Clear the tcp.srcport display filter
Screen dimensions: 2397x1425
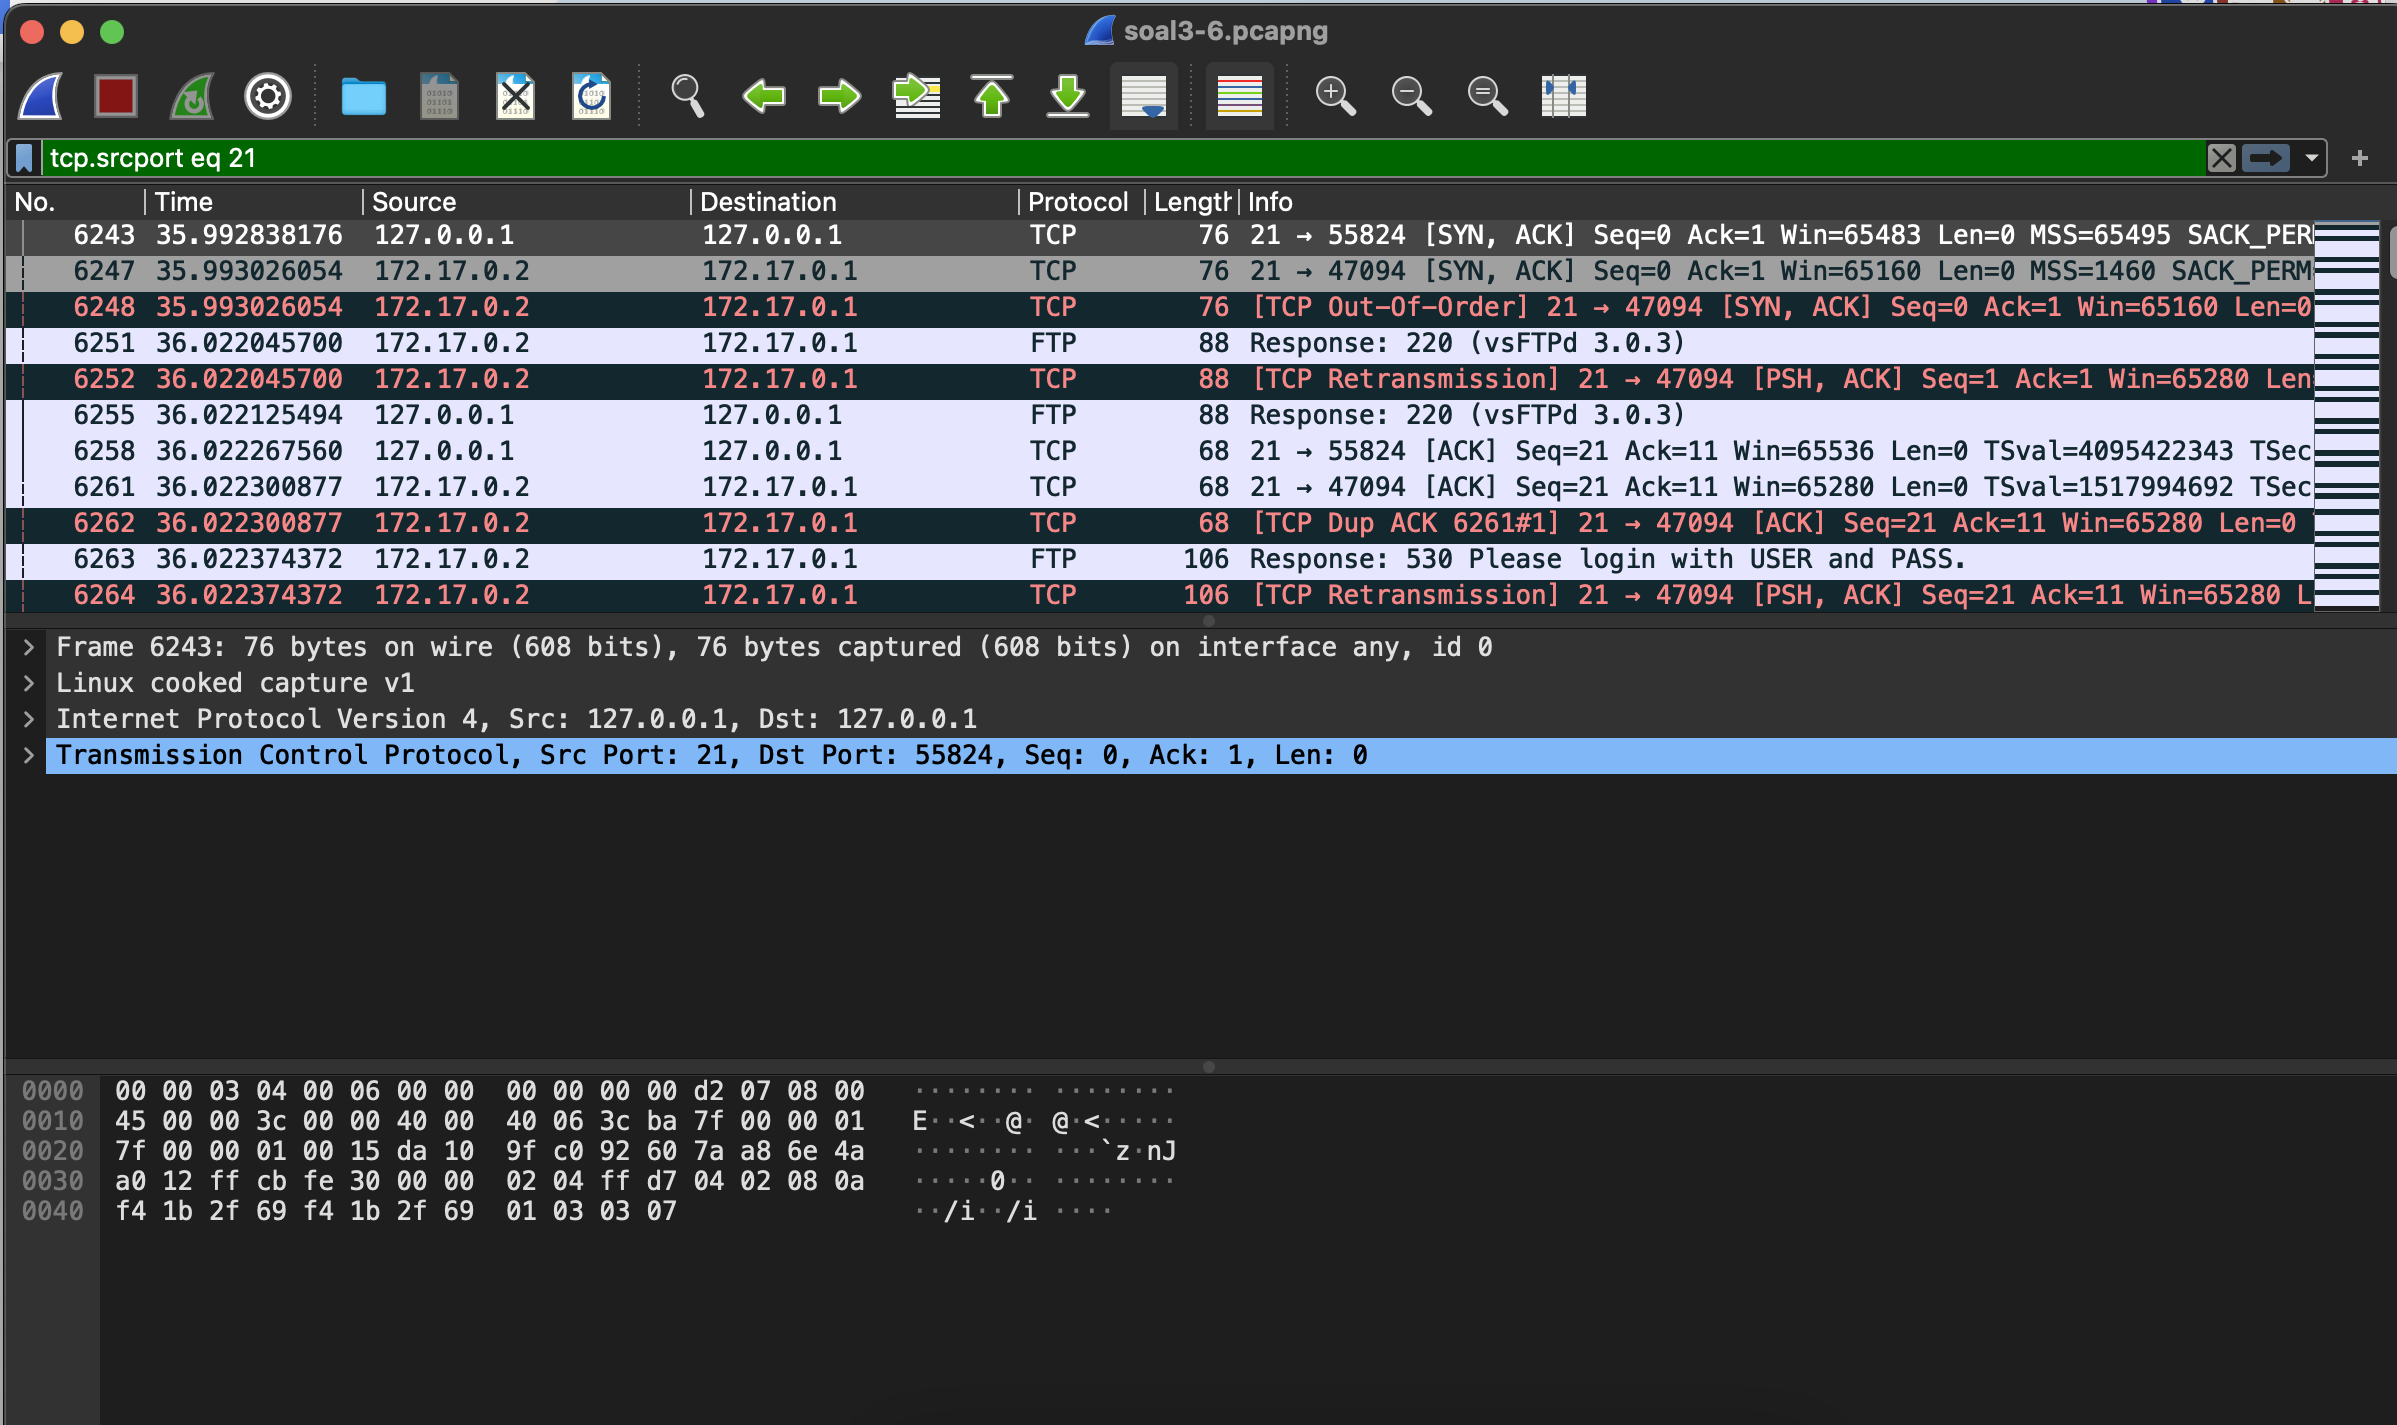[x=2222, y=157]
